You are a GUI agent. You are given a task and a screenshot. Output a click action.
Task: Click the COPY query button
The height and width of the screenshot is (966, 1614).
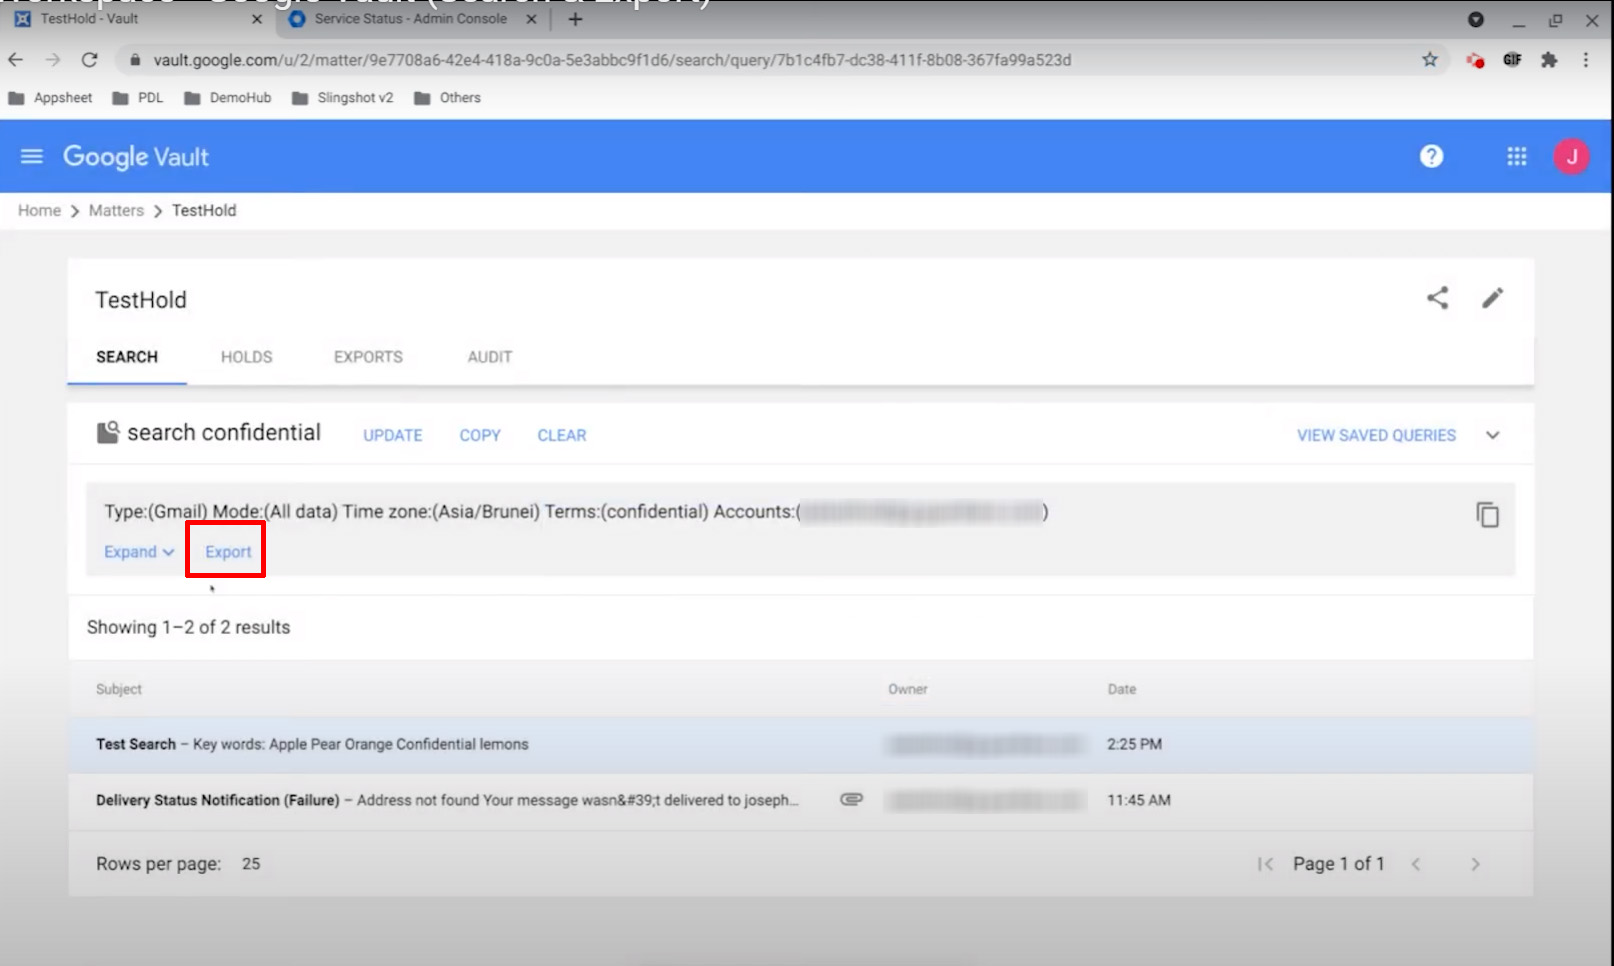pyautogui.click(x=480, y=435)
